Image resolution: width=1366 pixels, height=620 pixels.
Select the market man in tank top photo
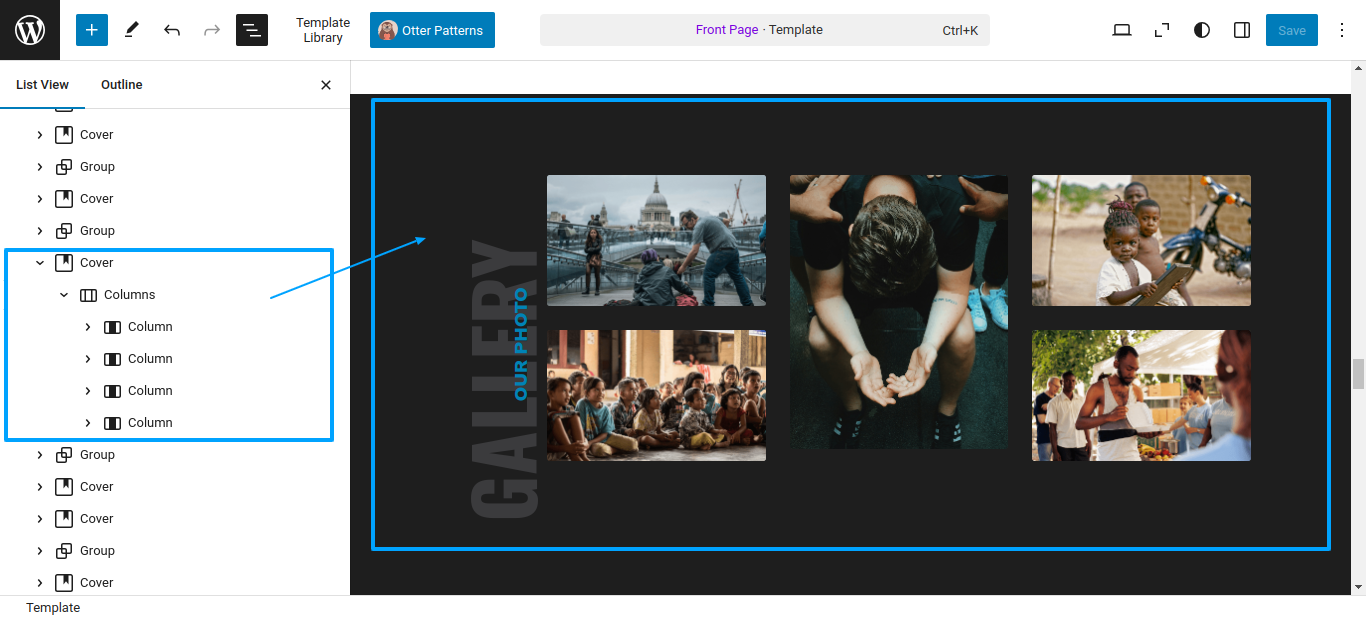coord(1141,395)
